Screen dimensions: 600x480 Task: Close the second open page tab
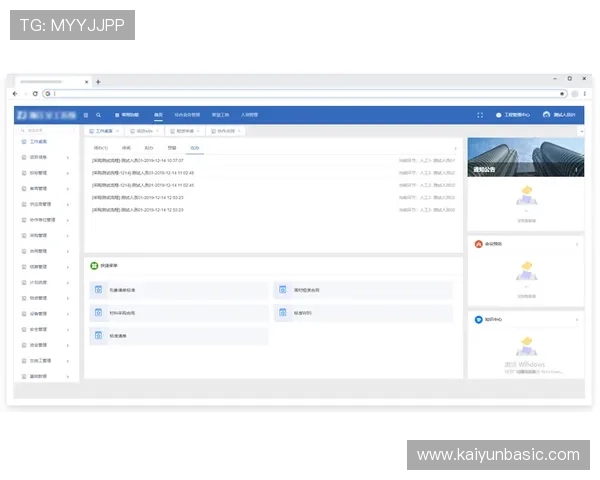[159, 131]
